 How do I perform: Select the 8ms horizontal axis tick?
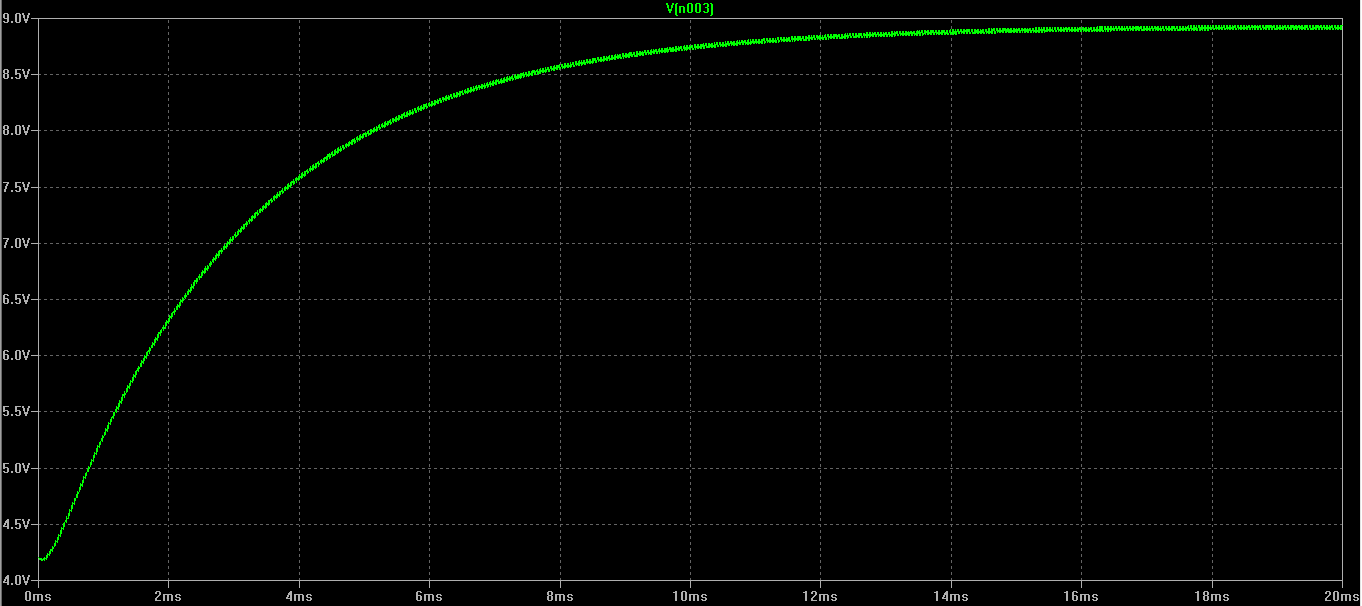pos(560,596)
